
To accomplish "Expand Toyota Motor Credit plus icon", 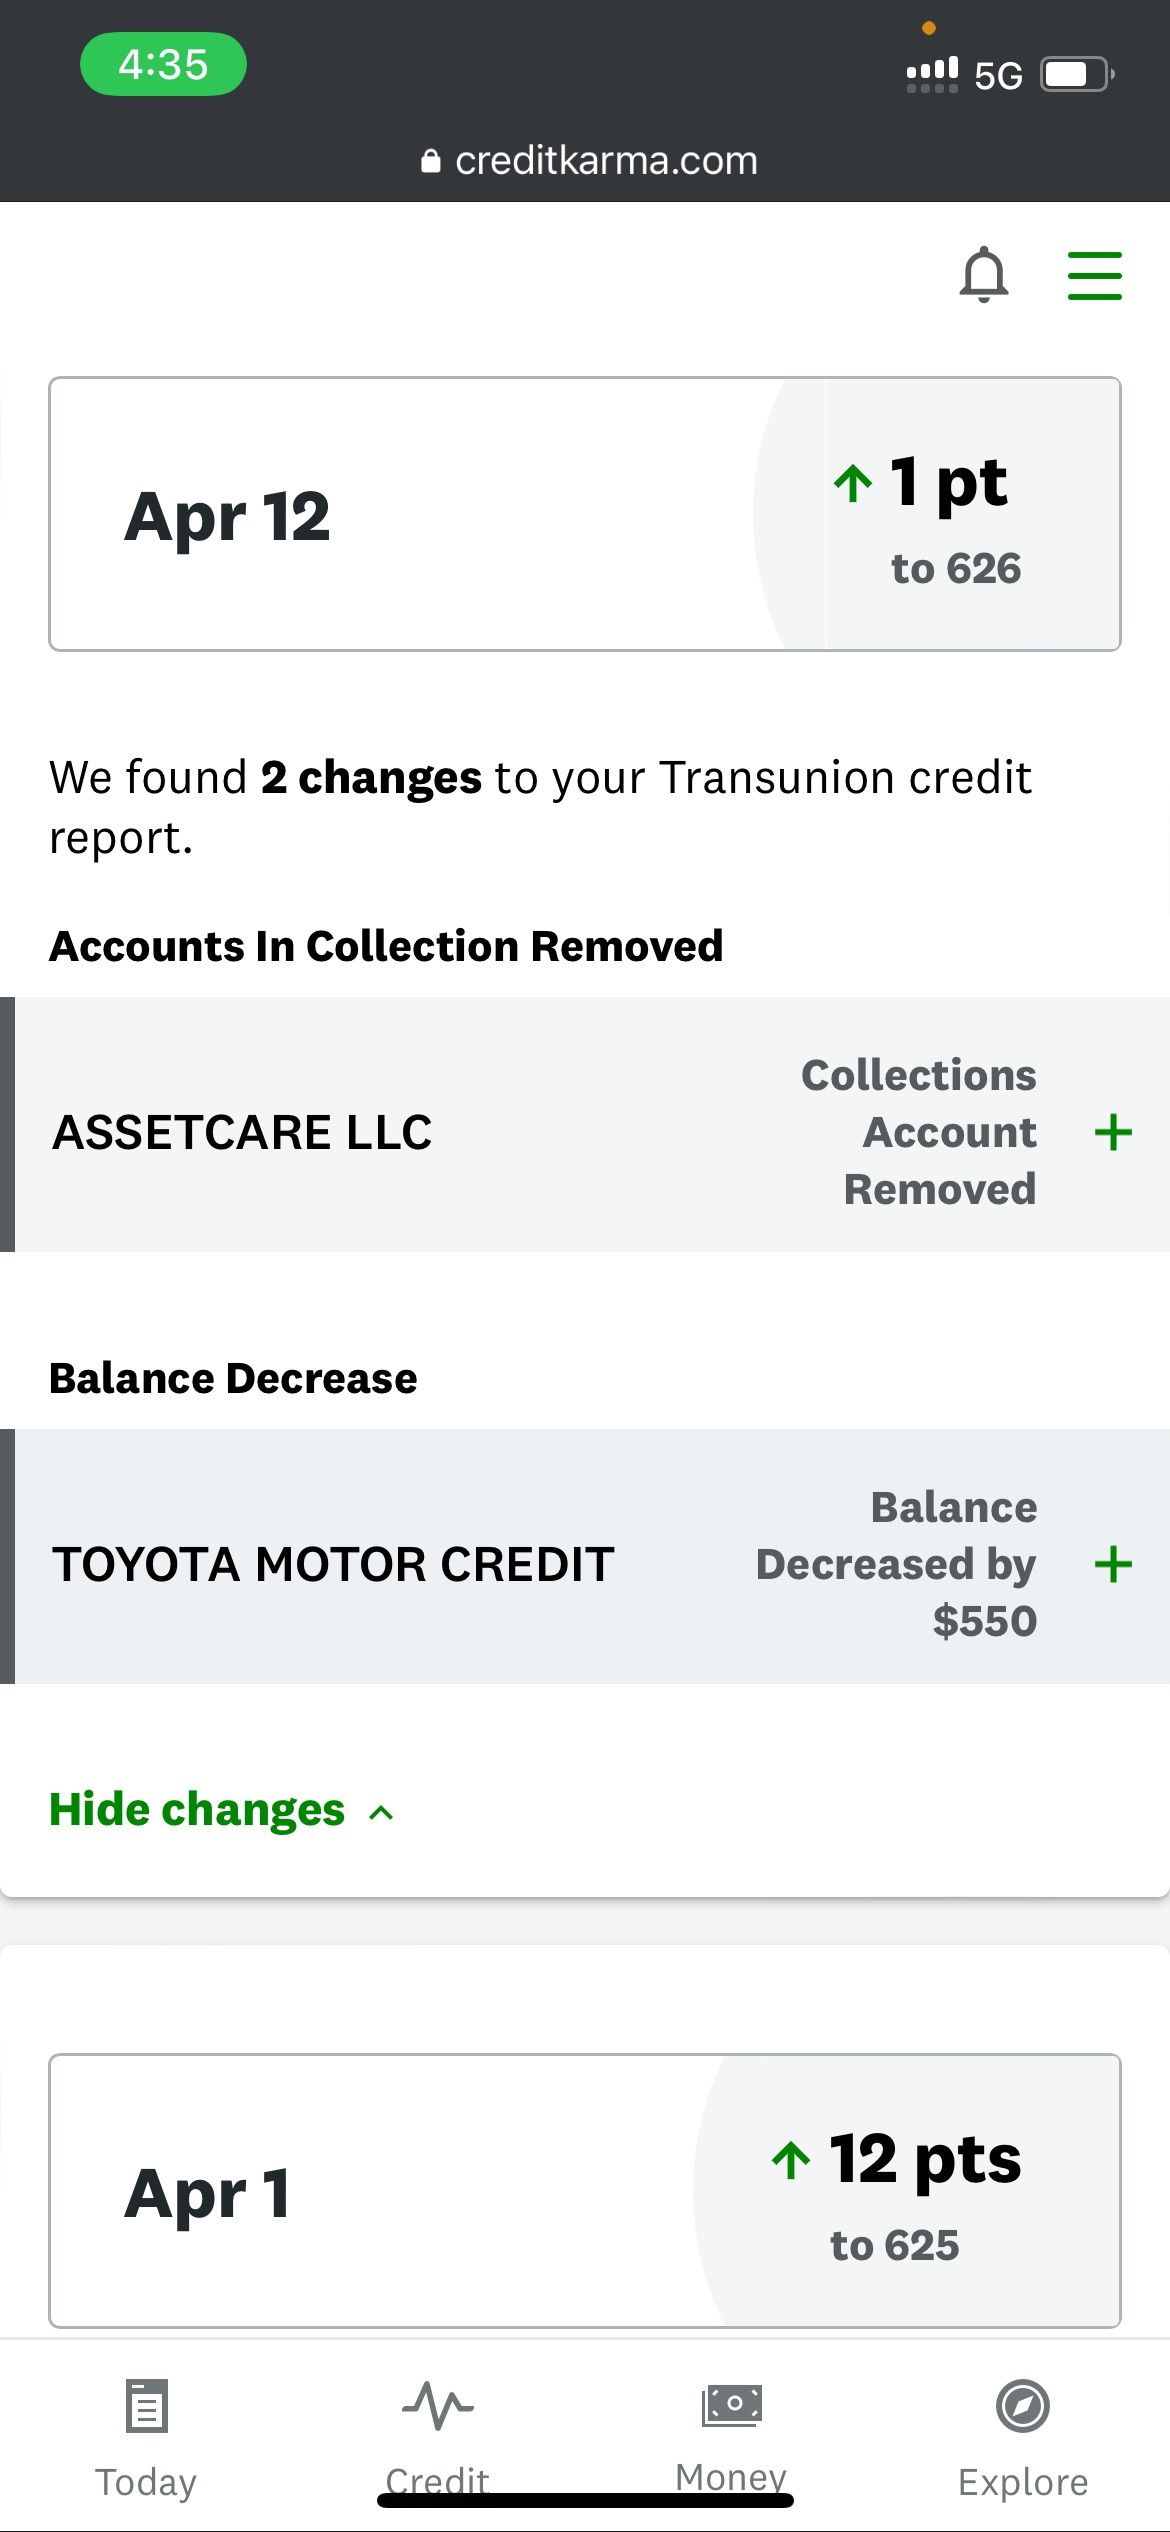I will (1113, 1564).
